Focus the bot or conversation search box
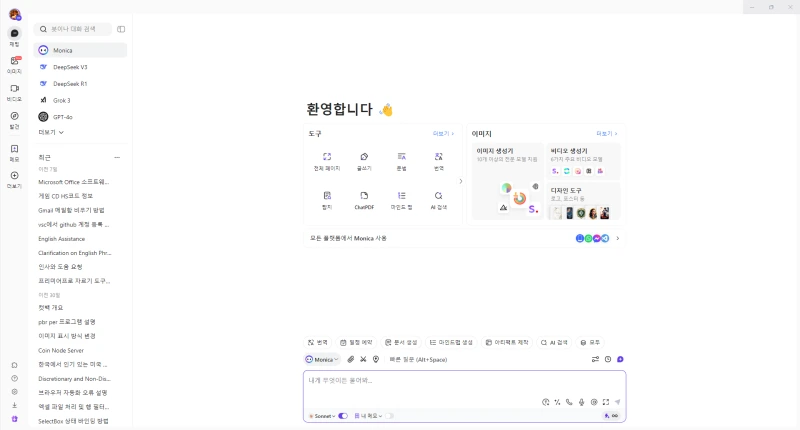Viewport: 800px width, 430px height. (x=73, y=29)
